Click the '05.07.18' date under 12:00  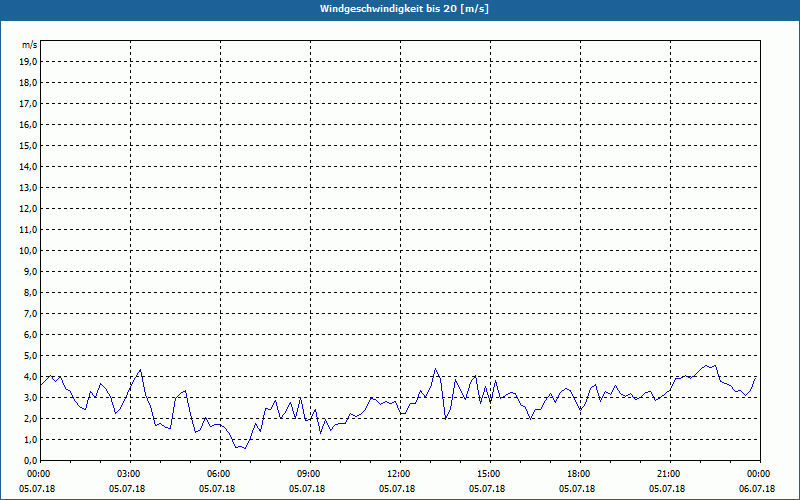tap(397, 488)
